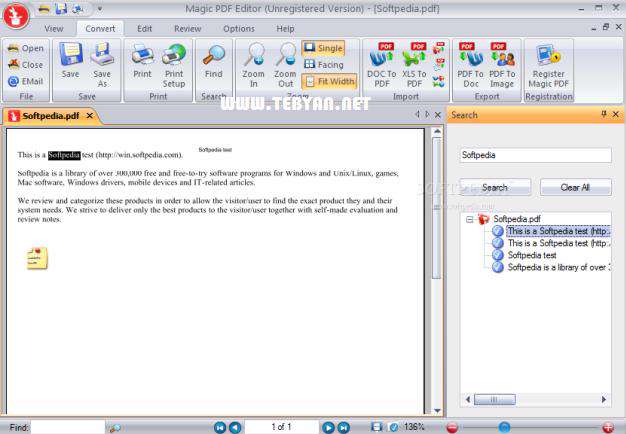
Task: Open the Edit ribbon tab
Action: click(144, 29)
